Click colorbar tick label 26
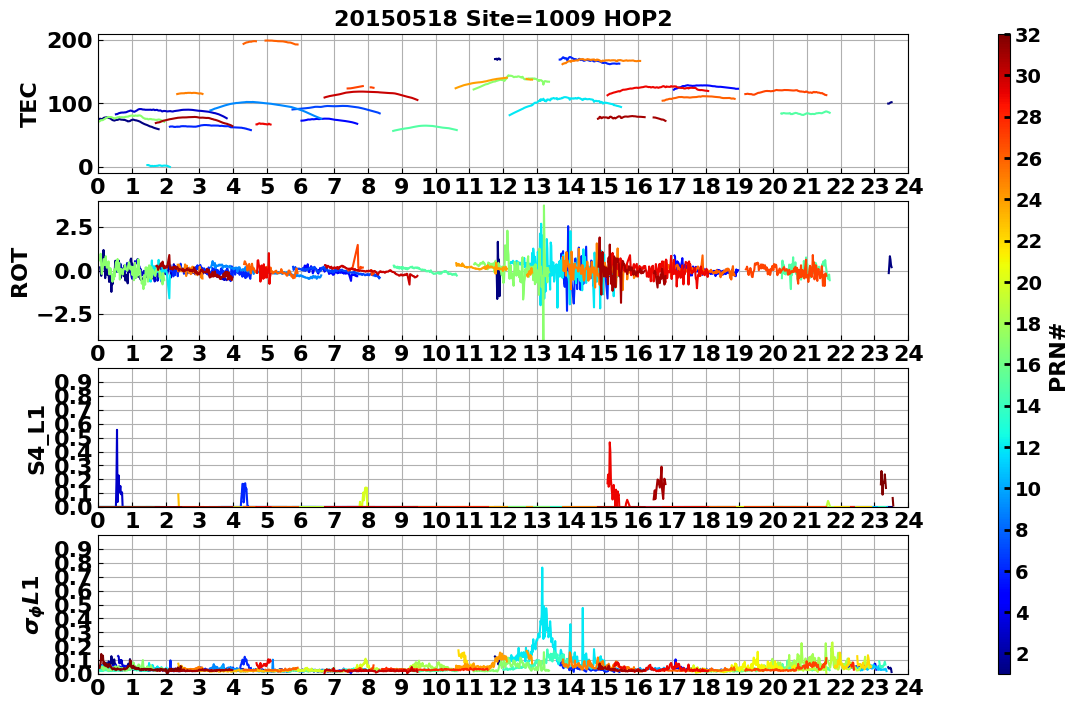This screenshot has width=1077, height=709. point(1028,159)
